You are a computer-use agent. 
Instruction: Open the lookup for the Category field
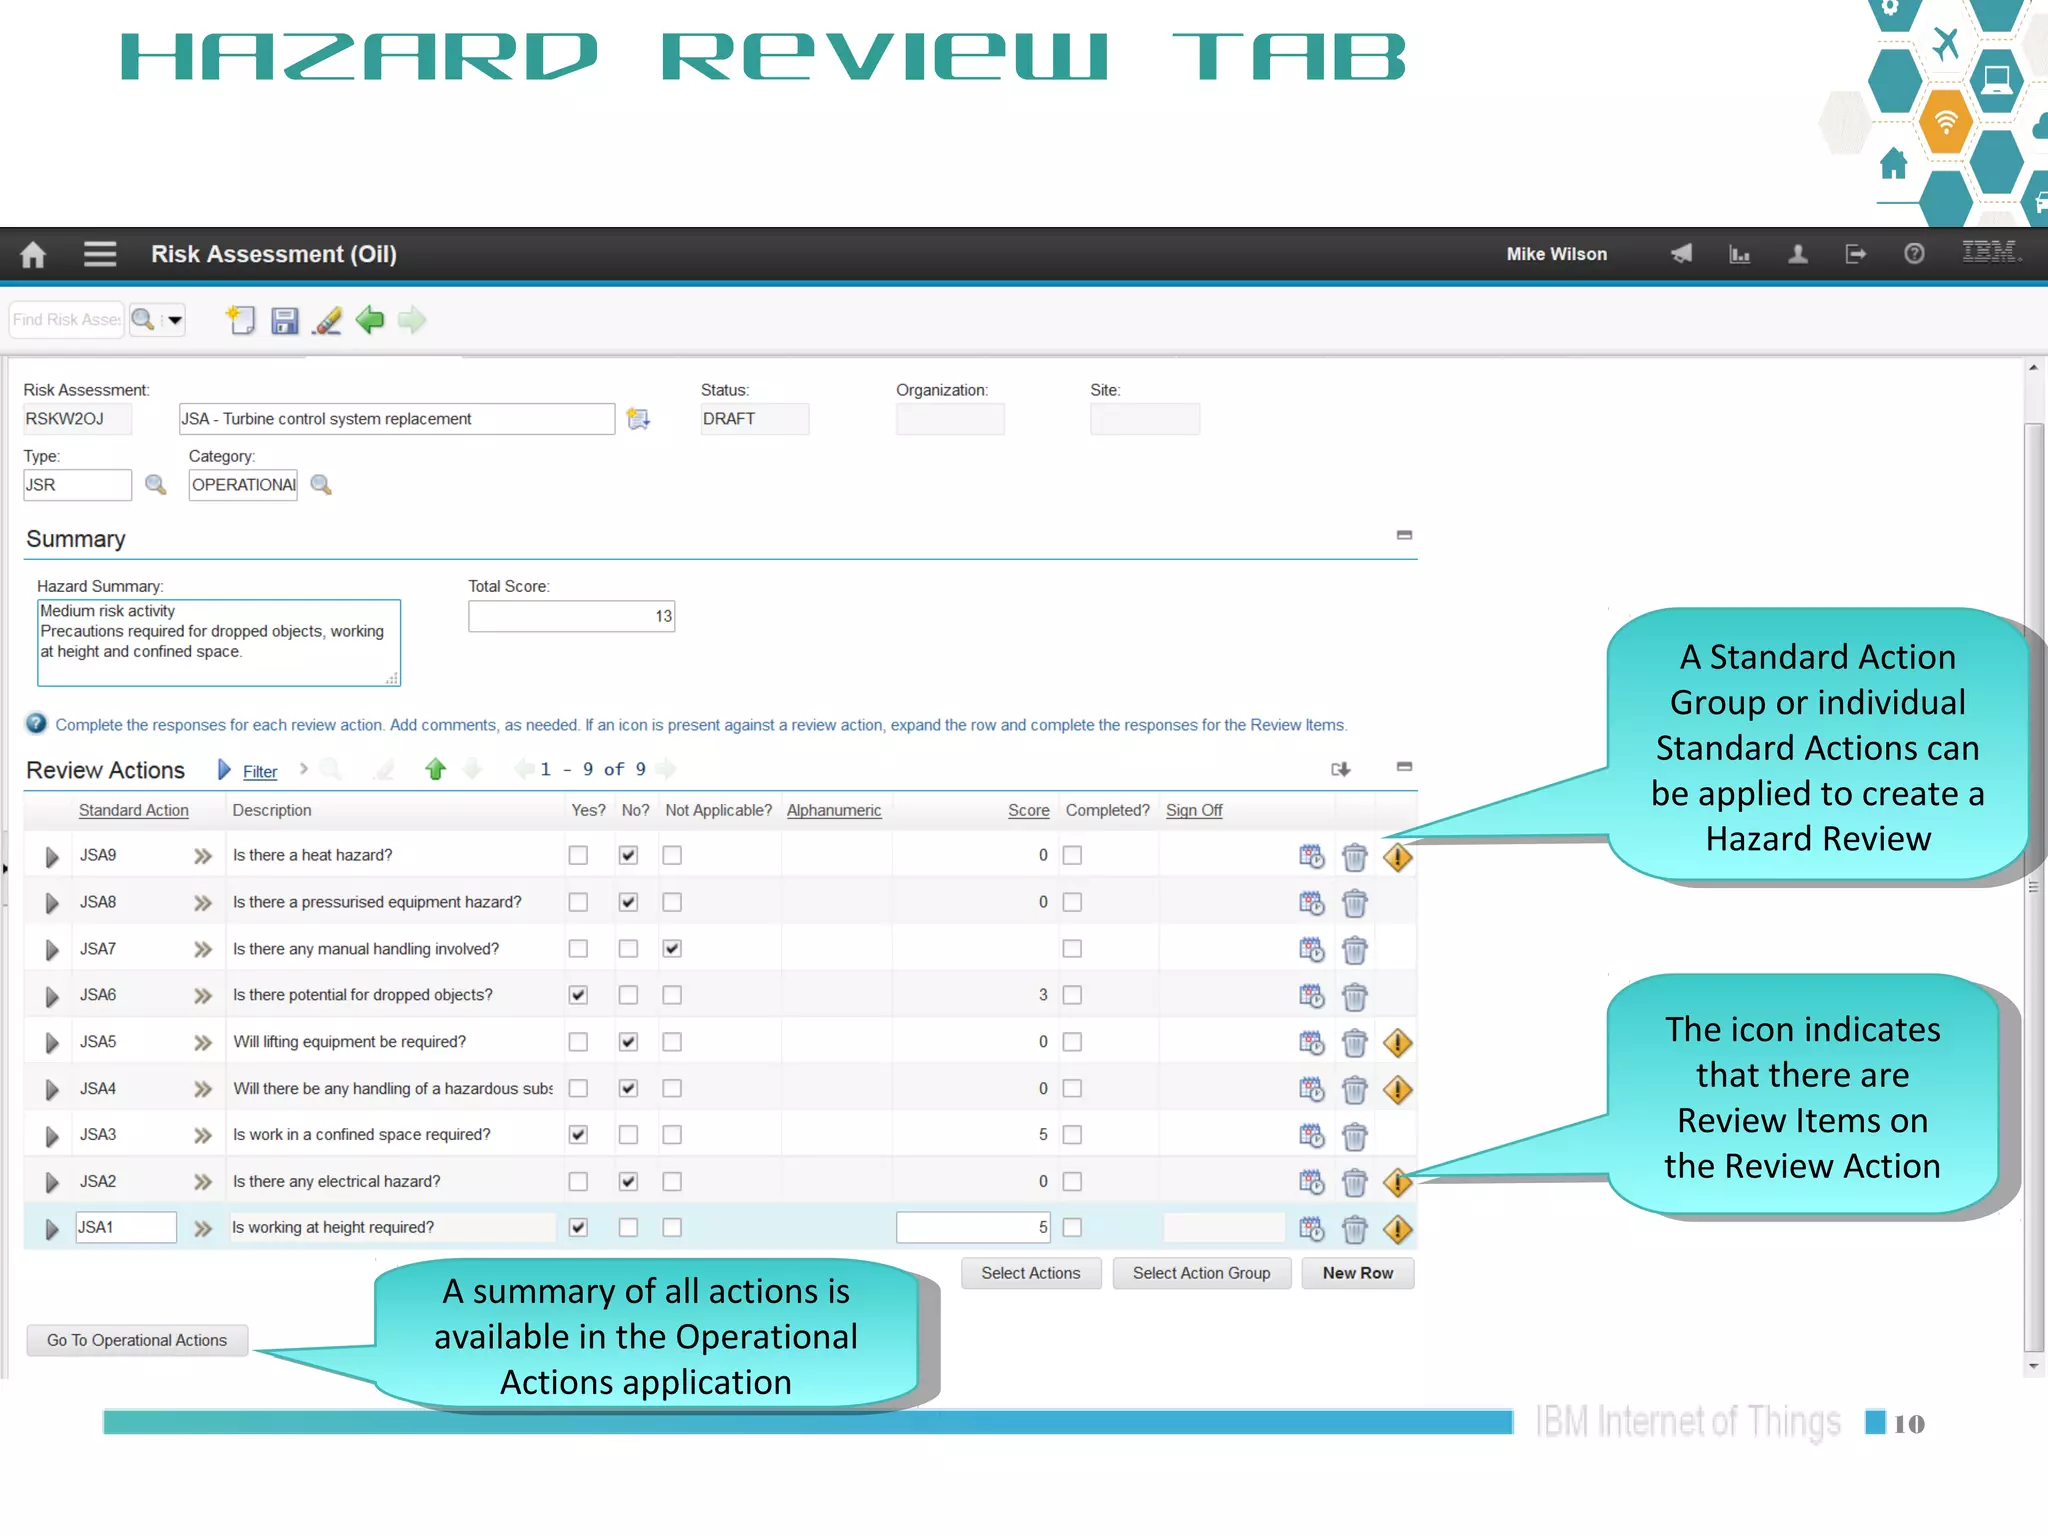click(x=321, y=485)
